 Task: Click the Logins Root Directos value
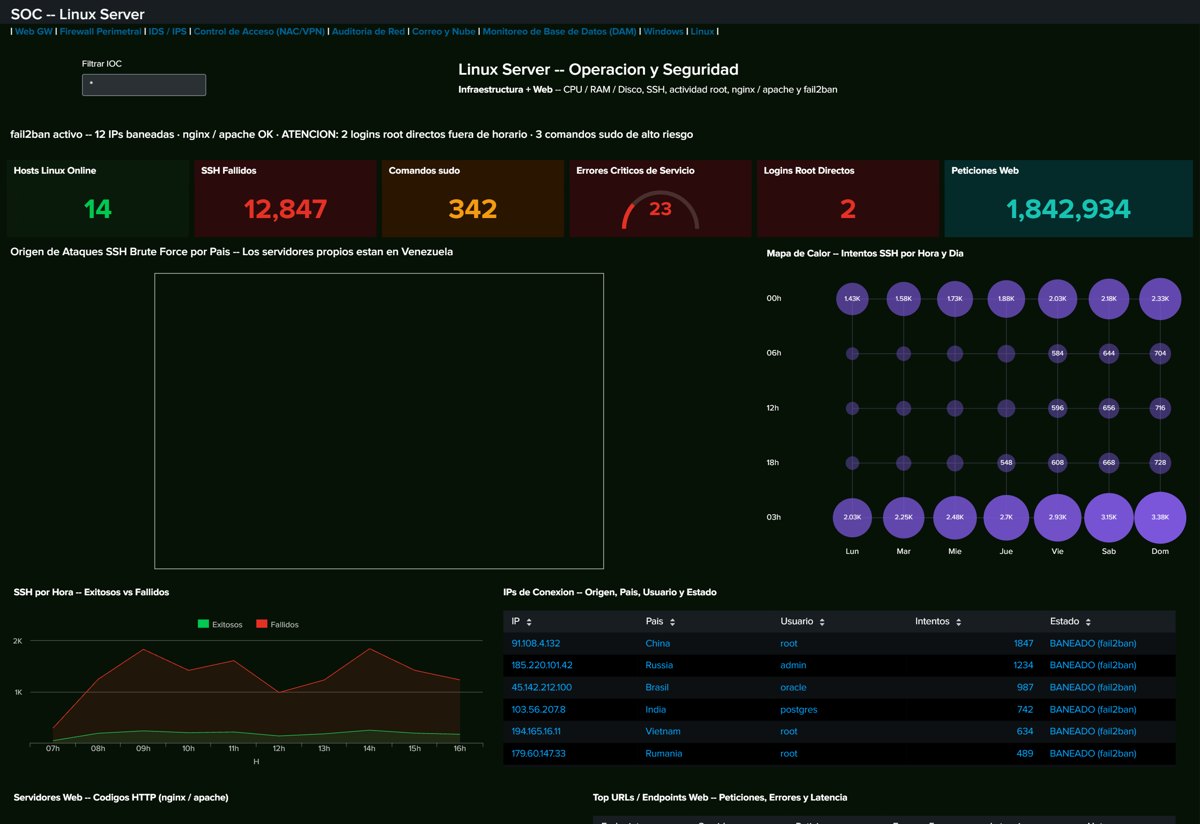pyautogui.click(x=848, y=209)
